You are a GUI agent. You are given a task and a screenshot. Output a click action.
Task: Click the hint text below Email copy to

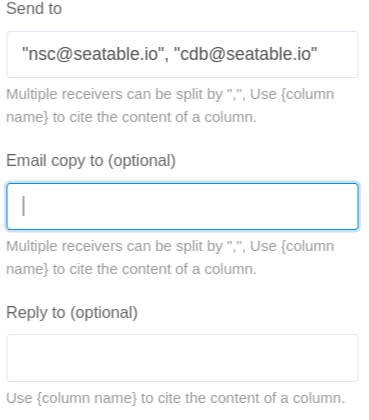(x=170, y=258)
